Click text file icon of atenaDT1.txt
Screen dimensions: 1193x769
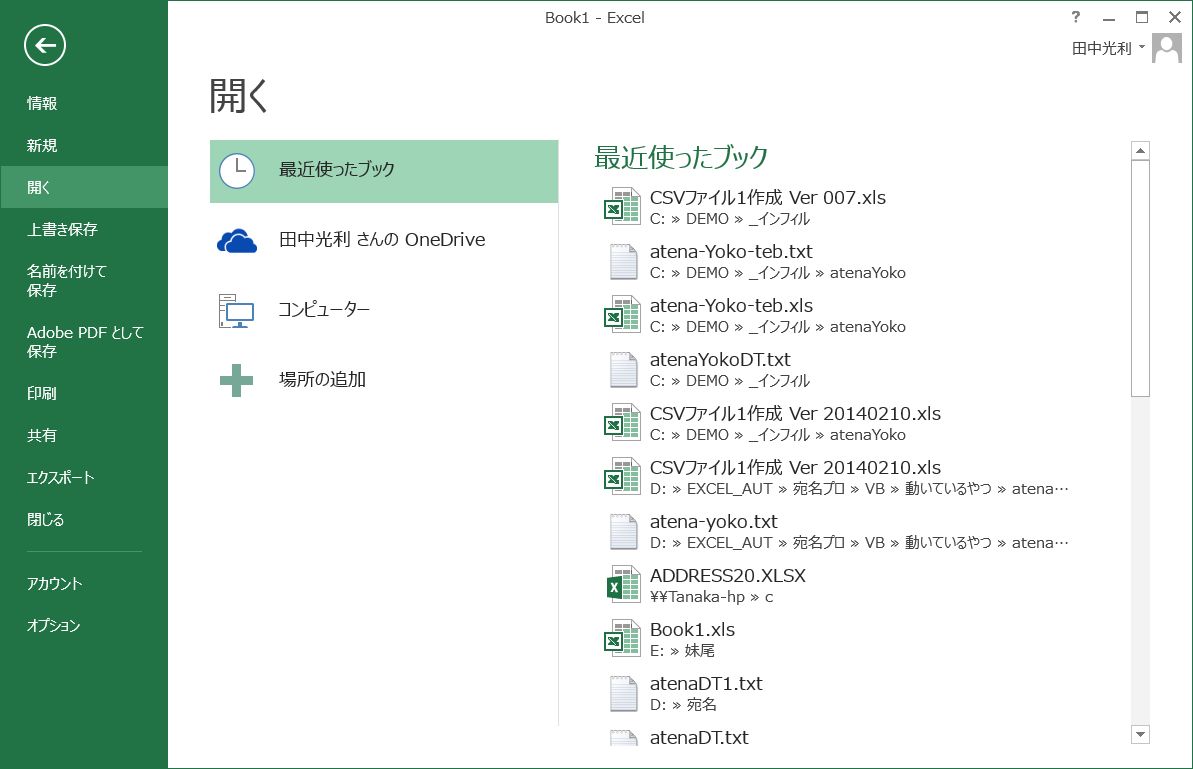[x=624, y=693]
